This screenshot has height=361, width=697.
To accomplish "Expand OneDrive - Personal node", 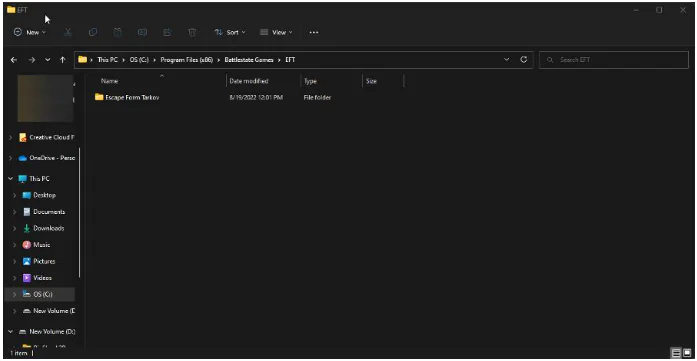I will pyautogui.click(x=11, y=158).
